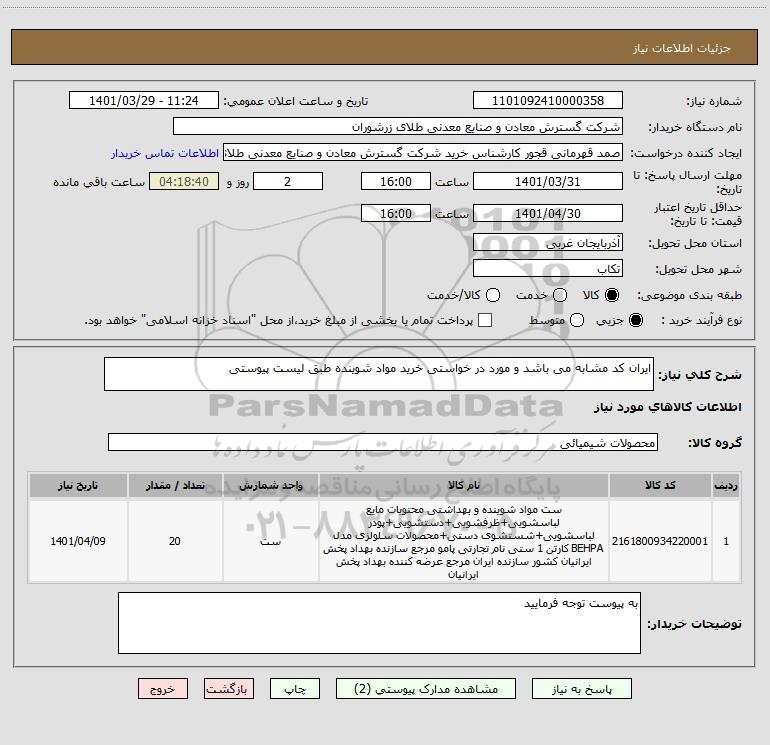Click the کد کالا column header
This screenshot has width=770, height=745.
(x=660, y=485)
